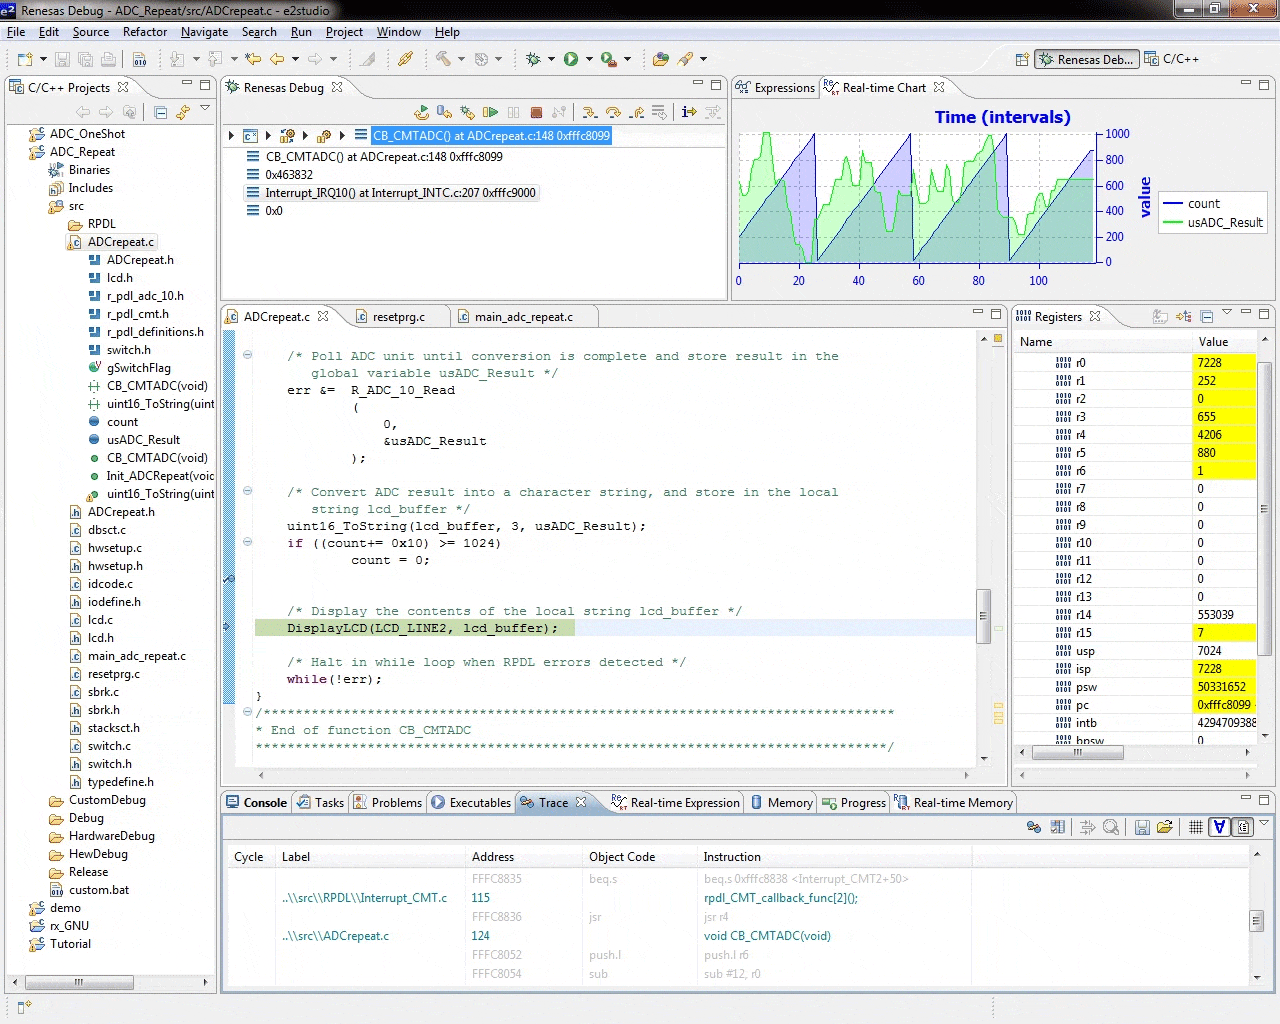Collapse the CB_CMTADC thread node in debug view
This screenshot has width=1280, height=1024.
[x=342, y=135]
